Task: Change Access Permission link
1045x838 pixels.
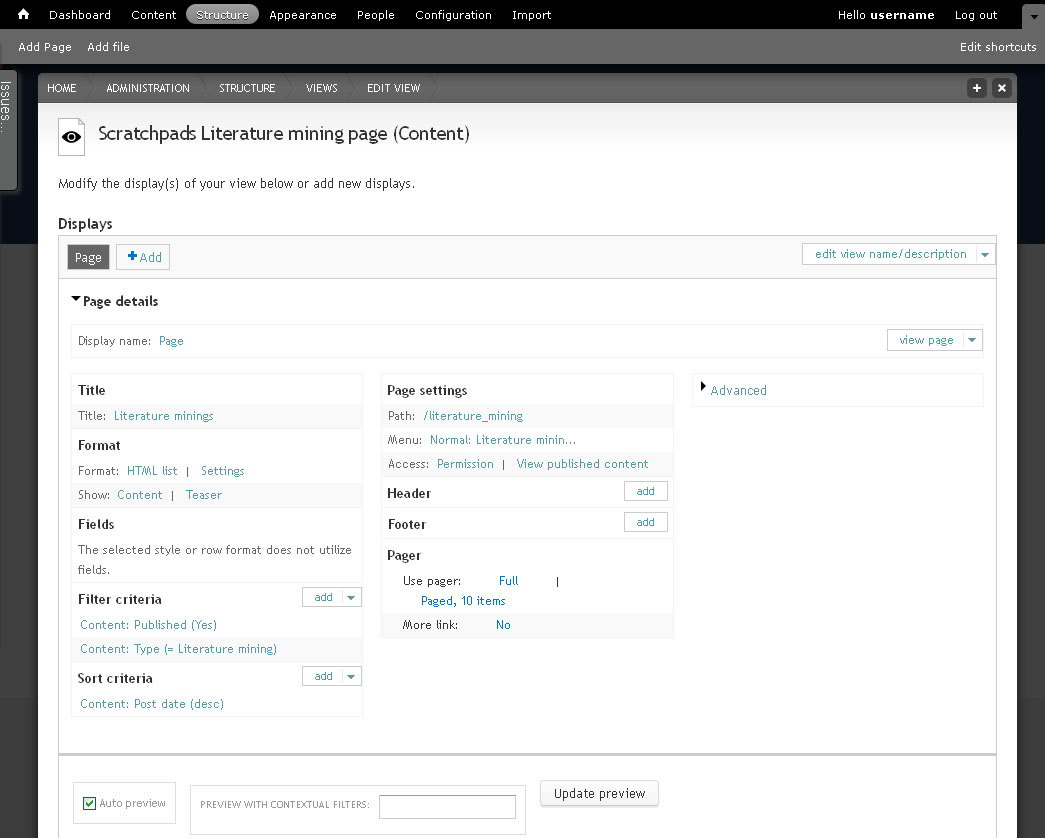Action: 465,464
